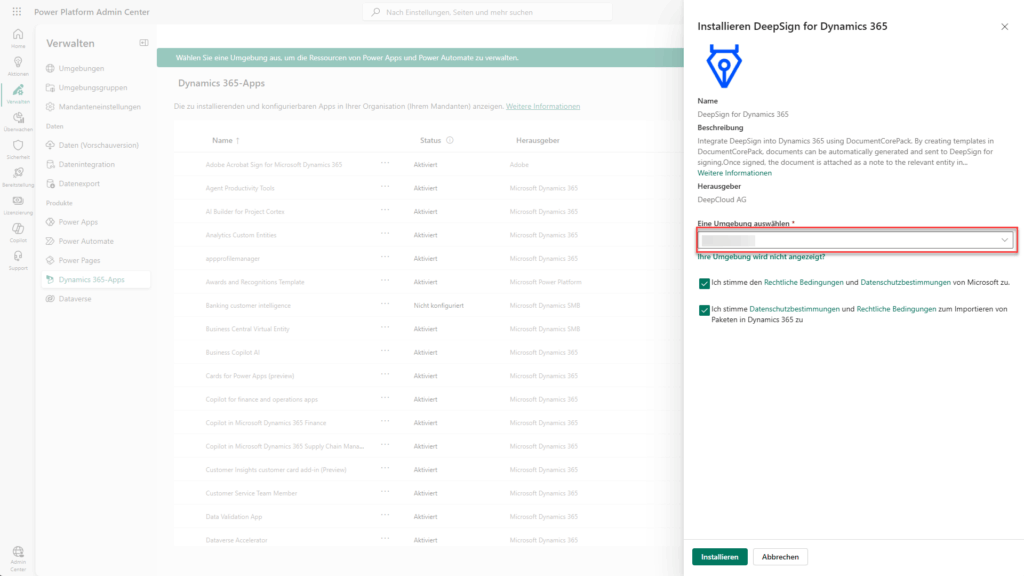1024x576 pixels.
Task: Open Support in the left rail
Action: [x=18, y=261]
